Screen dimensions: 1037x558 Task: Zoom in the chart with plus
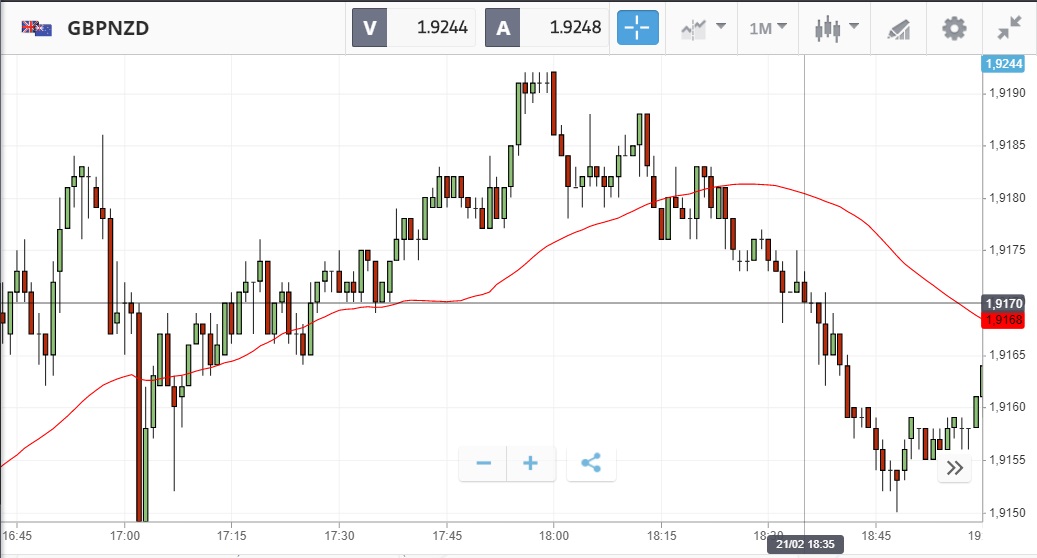(531, 464)
